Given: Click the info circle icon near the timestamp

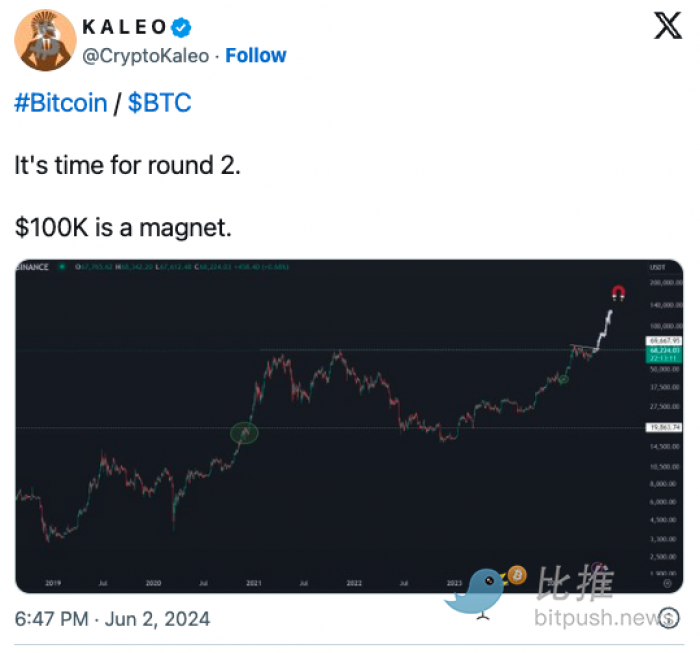Looking at the screenshot, I should point(669,618).
